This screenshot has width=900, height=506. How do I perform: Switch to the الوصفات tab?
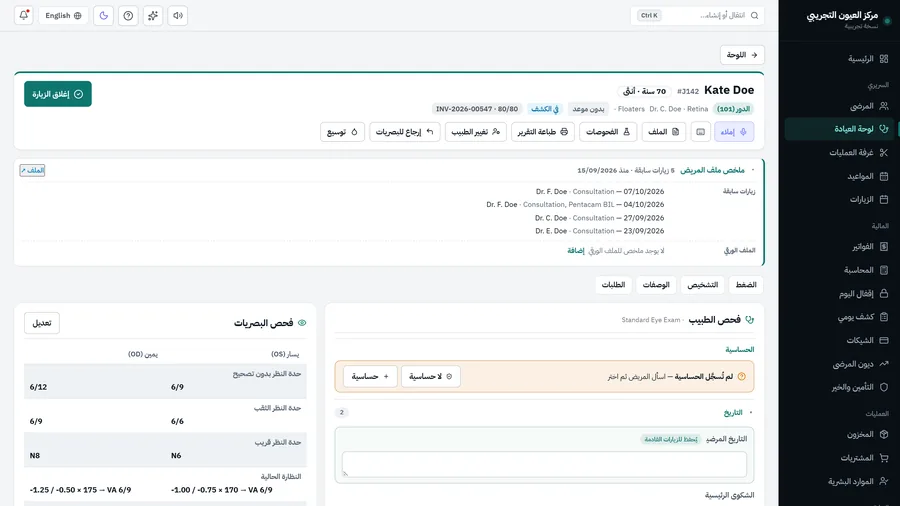pyautogui.click(x=656, y=285)
